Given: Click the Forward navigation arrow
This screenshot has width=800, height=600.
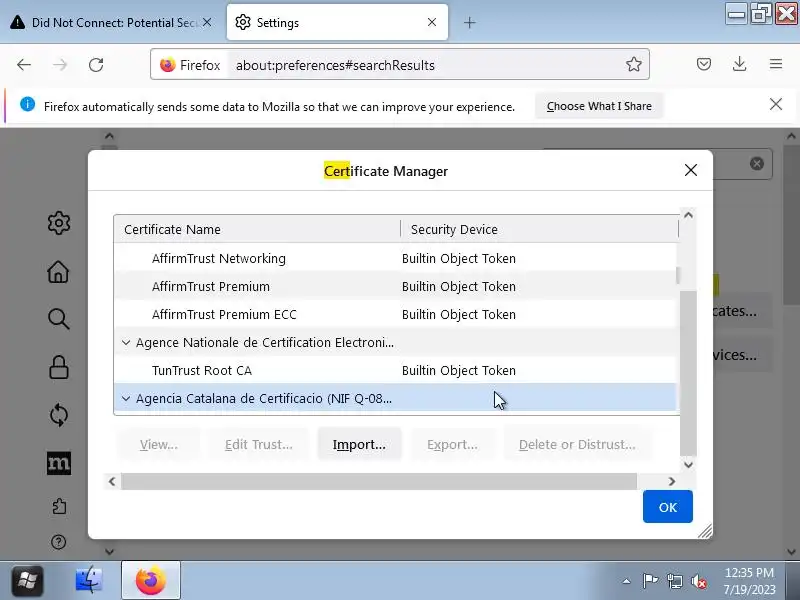Looking at the screenshot, I should pyautogui.click(x=60, y=65).
